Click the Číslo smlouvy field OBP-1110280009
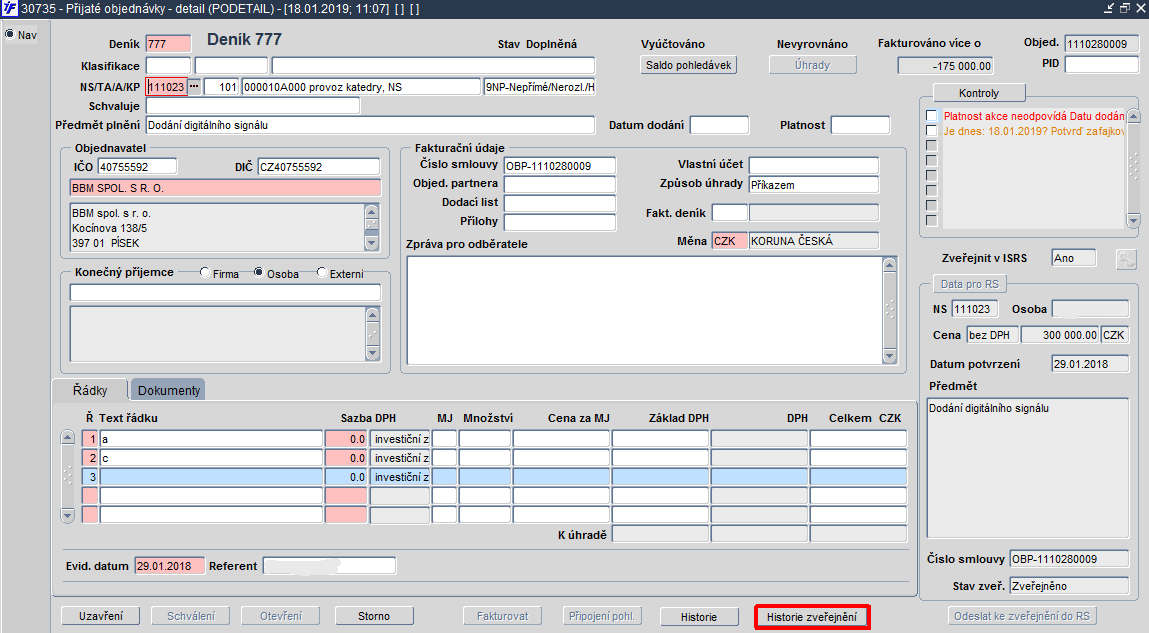Viewport: 1149px width, 633px height. coord(560,166)
